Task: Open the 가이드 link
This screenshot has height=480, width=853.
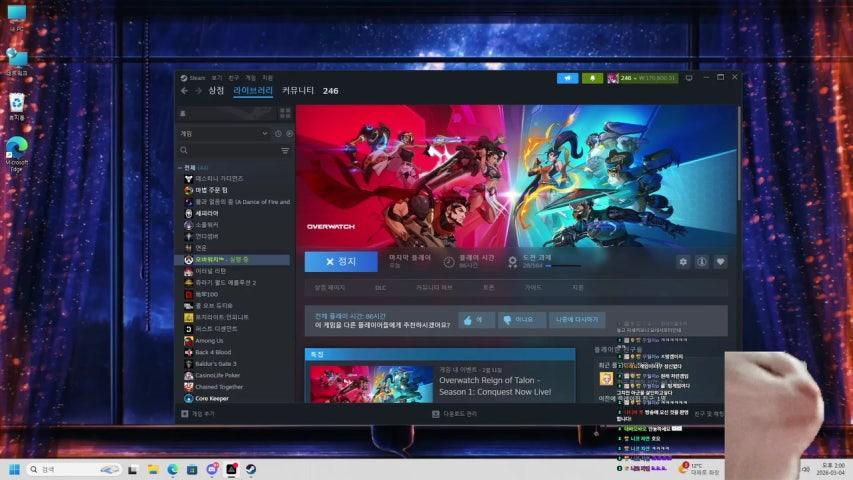Action: [x=533, y=287]
